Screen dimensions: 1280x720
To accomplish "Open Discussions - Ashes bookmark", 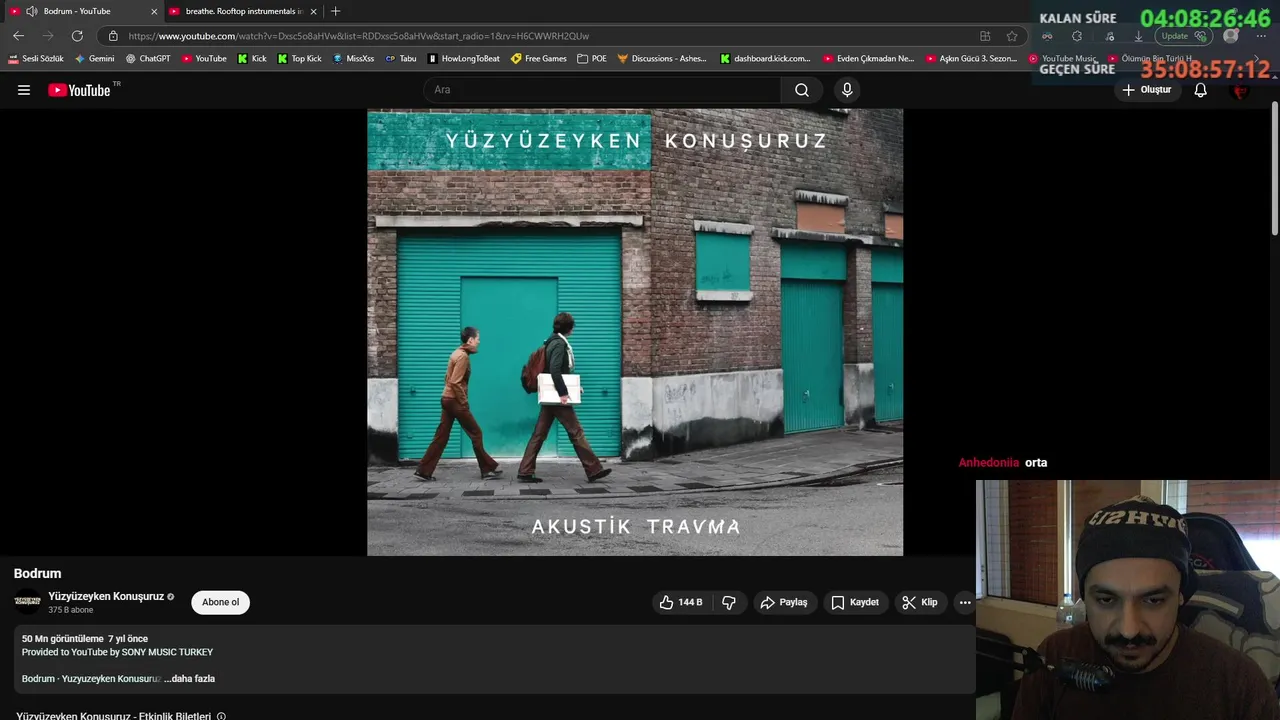I will [662, 59].
